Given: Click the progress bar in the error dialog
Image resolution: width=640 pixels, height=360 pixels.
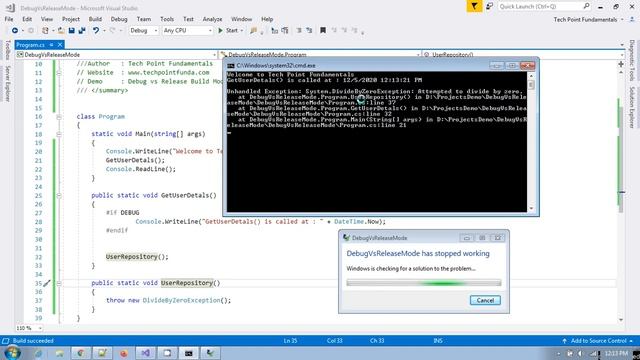Looking at the screenshot, I should click(424, 283).
